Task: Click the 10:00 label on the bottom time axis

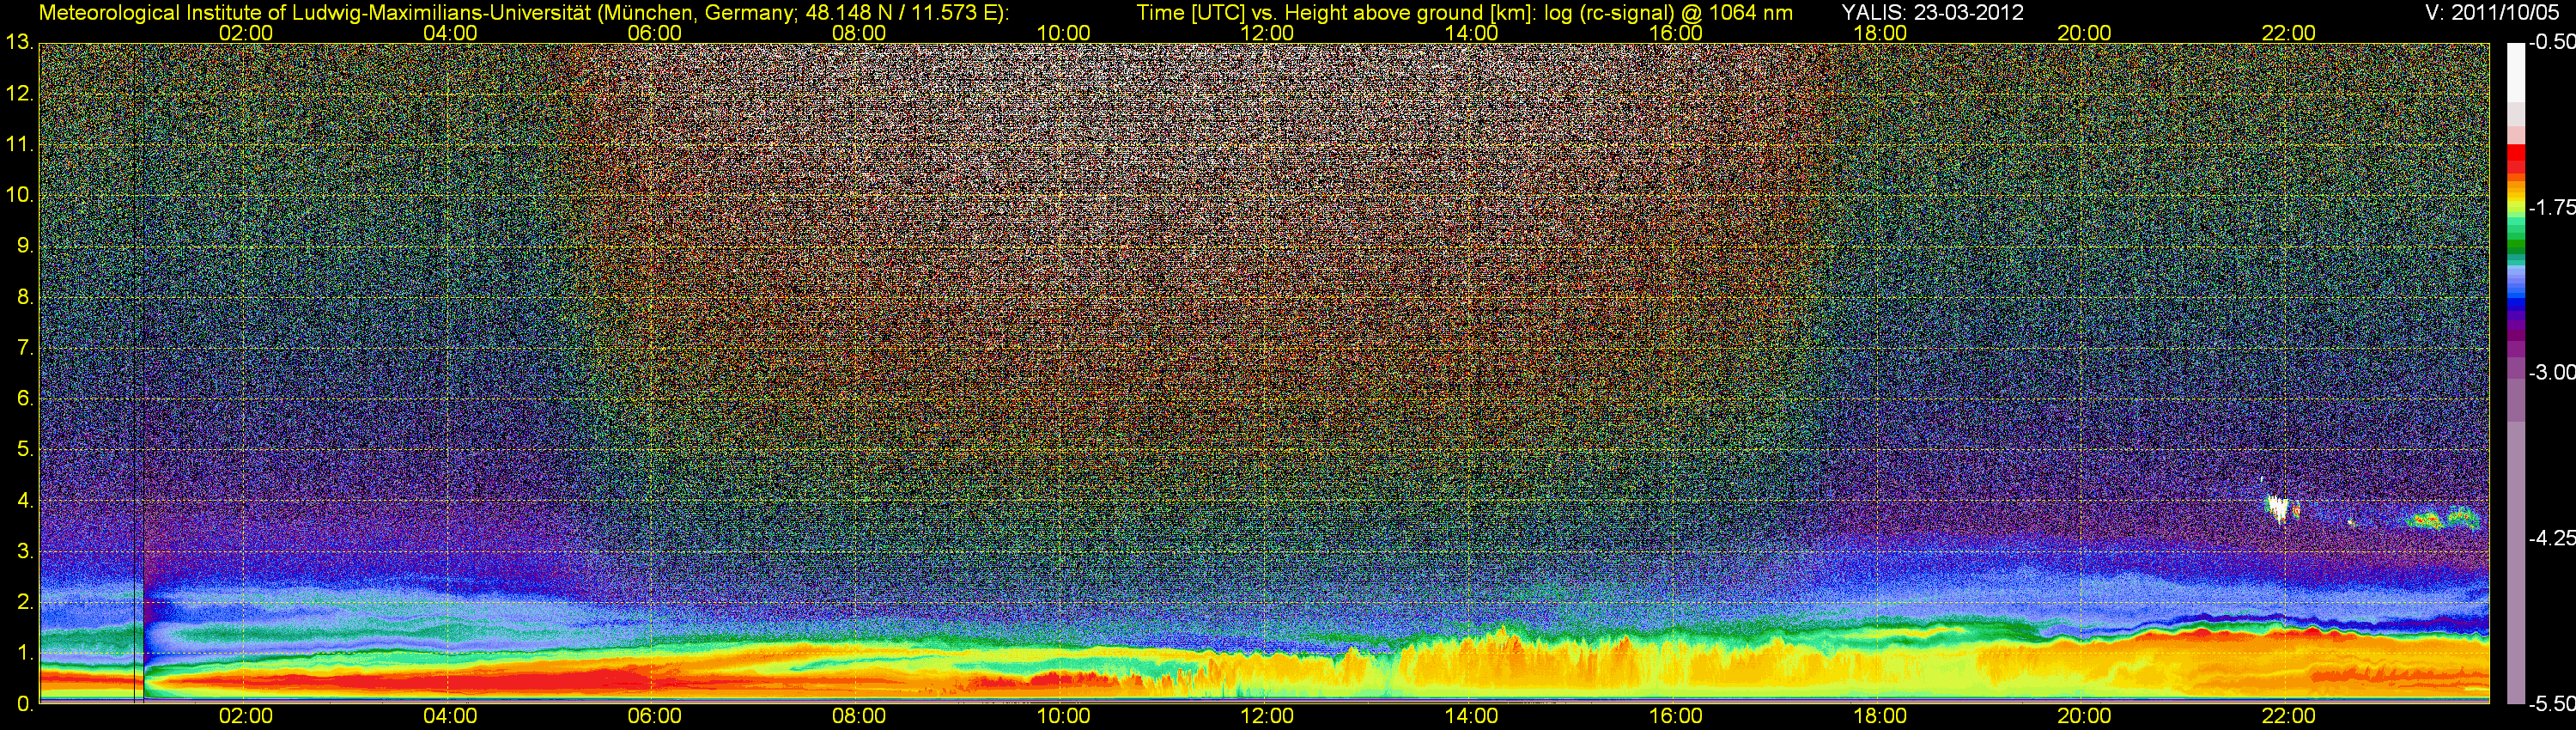Action: (1063, 716)
